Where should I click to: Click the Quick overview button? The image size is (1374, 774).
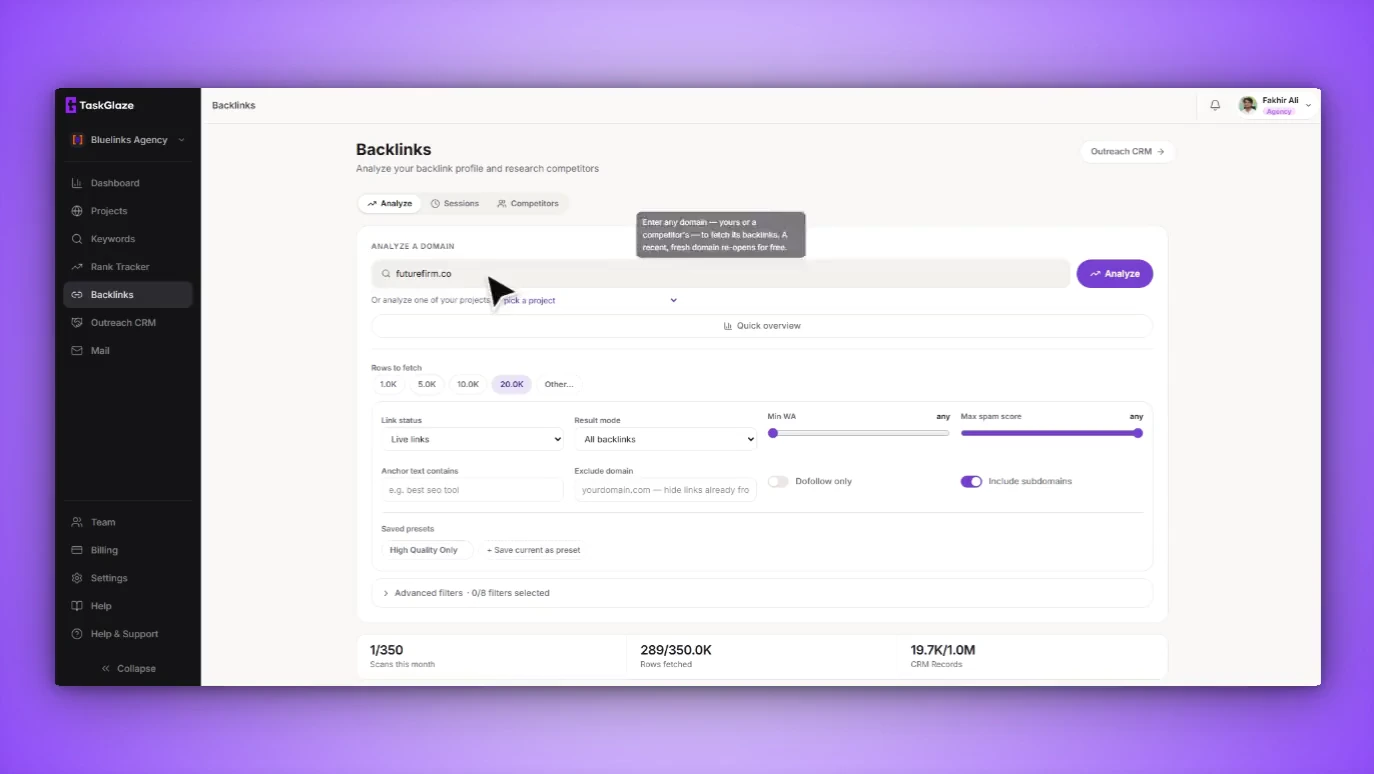762,326
